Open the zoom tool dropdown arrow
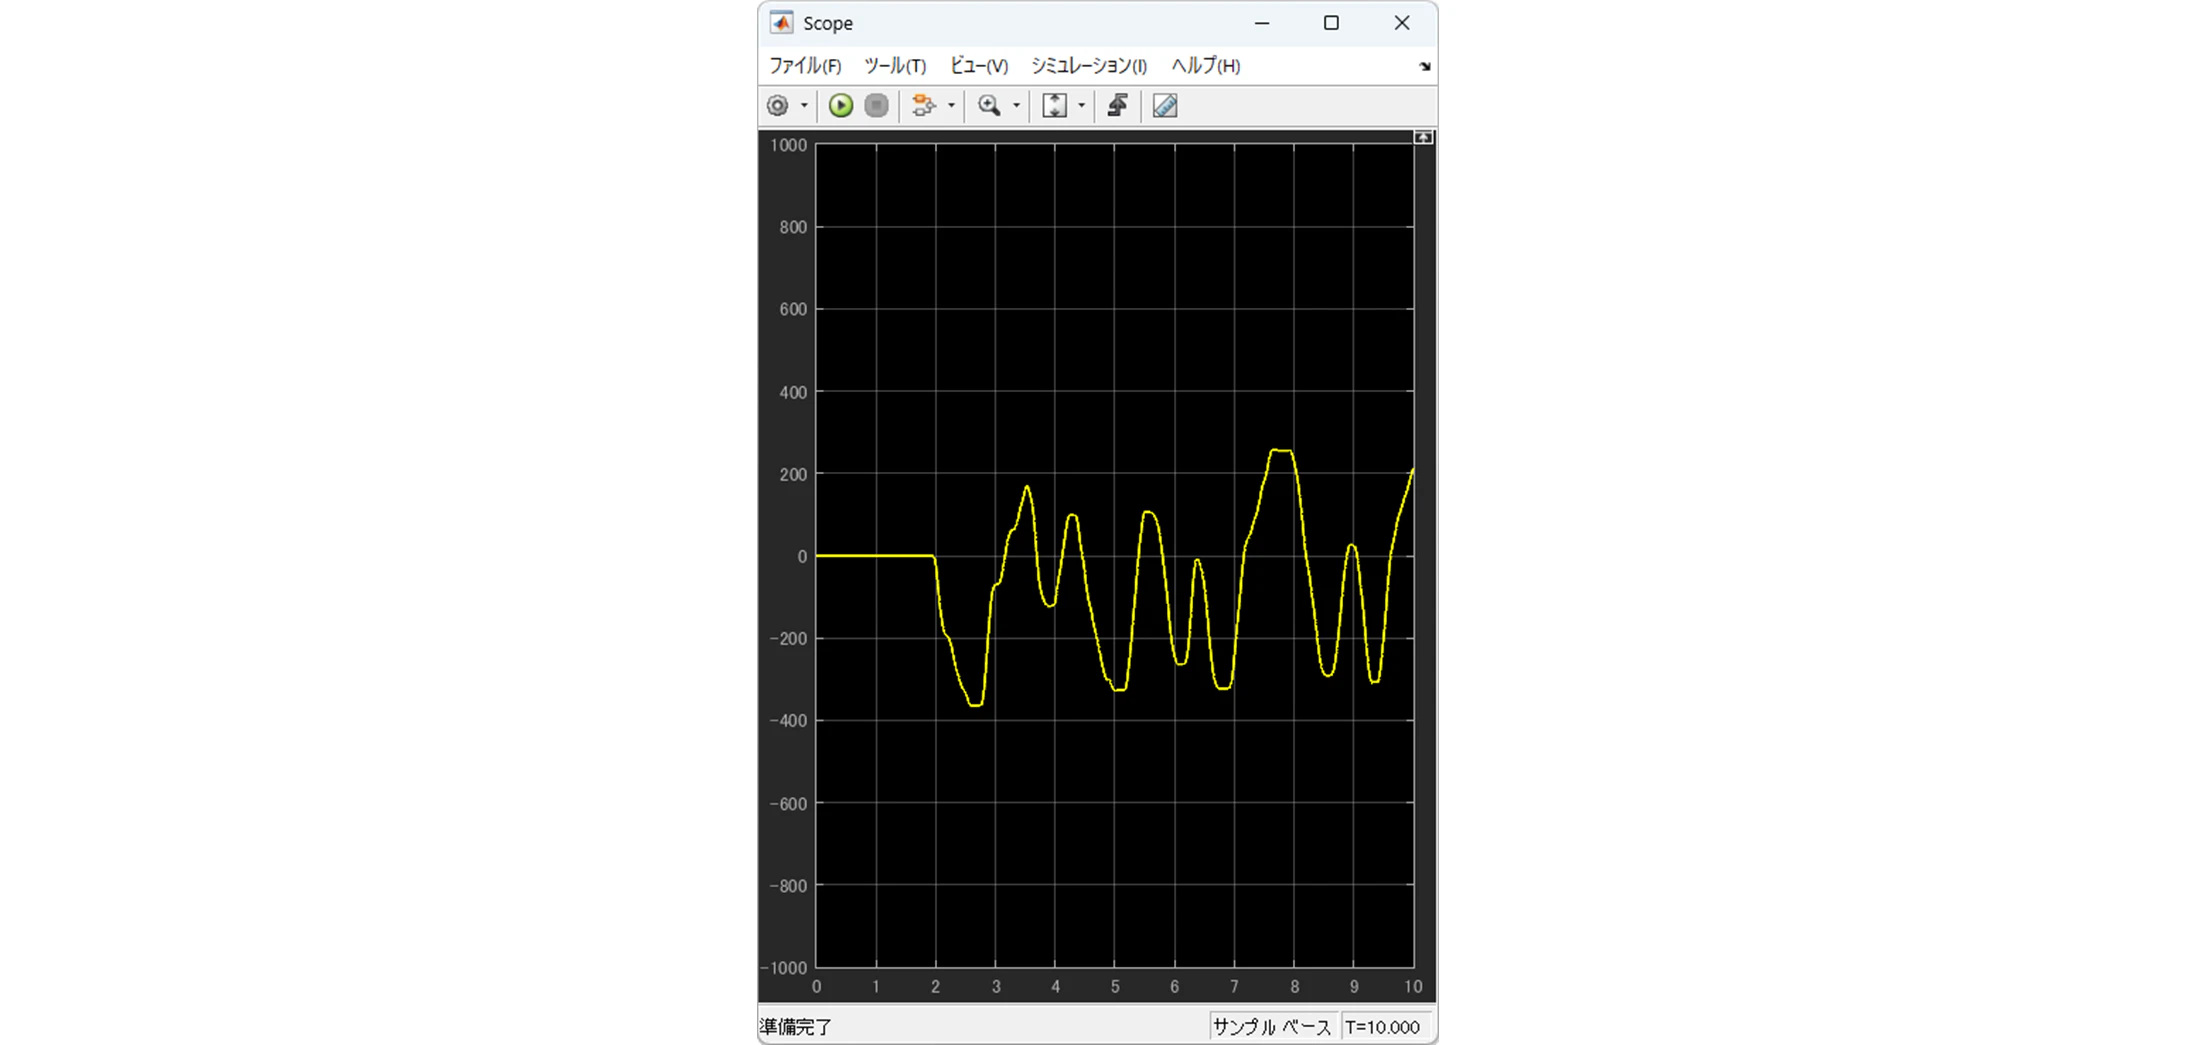 point(1016,106)
